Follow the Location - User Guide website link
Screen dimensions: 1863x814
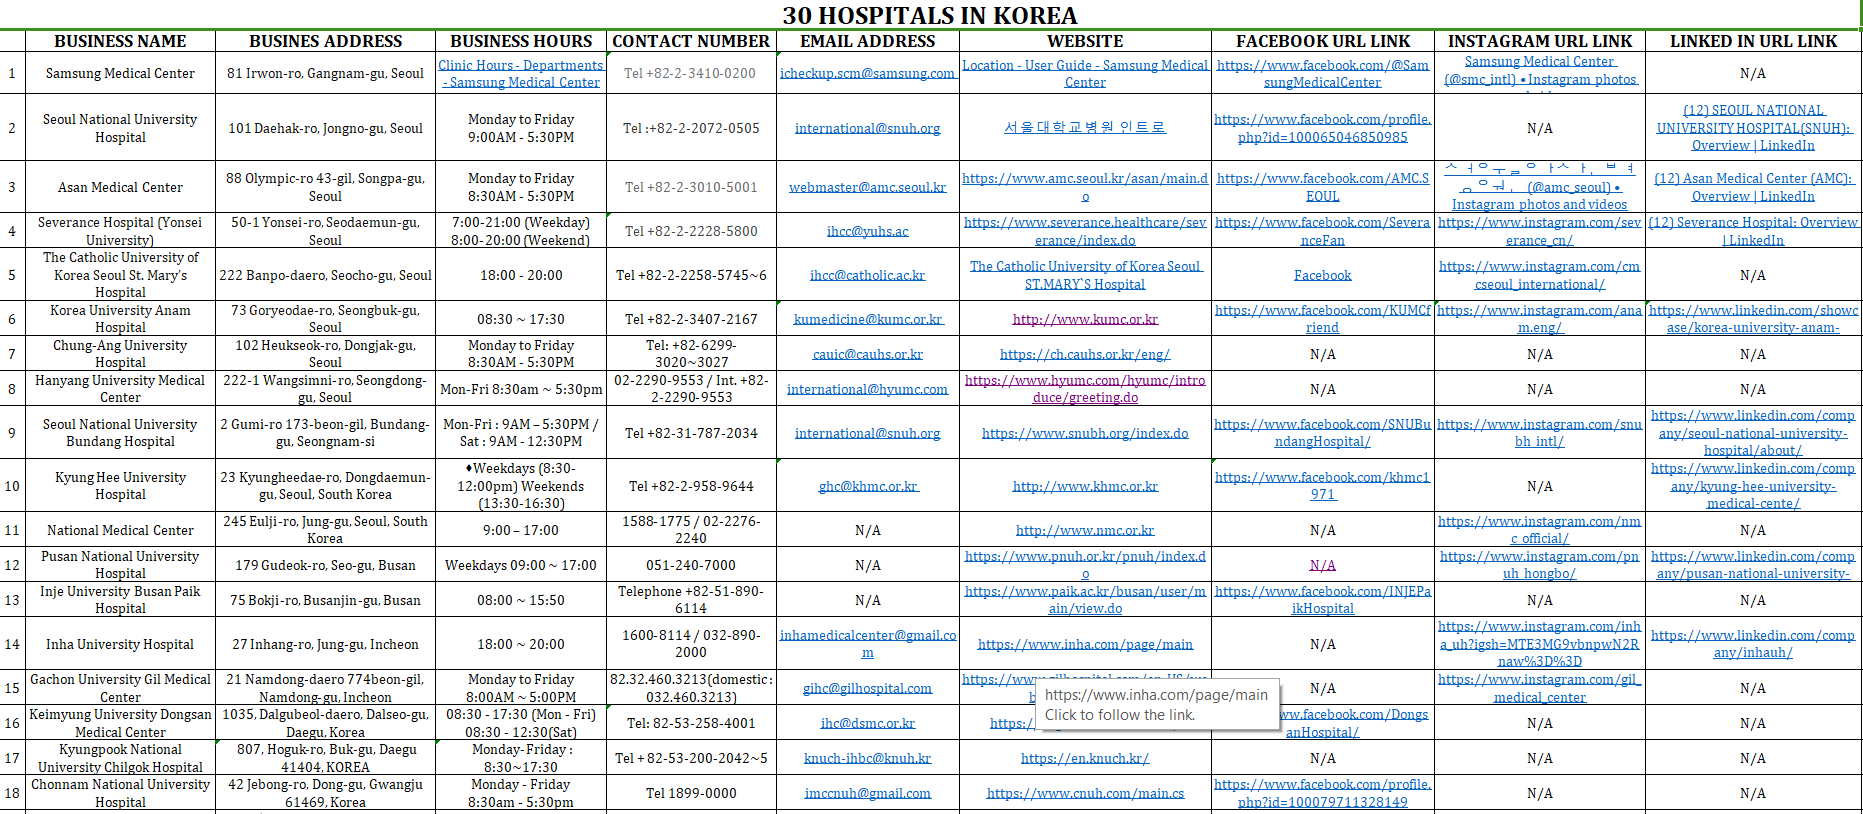(1085, 73)
